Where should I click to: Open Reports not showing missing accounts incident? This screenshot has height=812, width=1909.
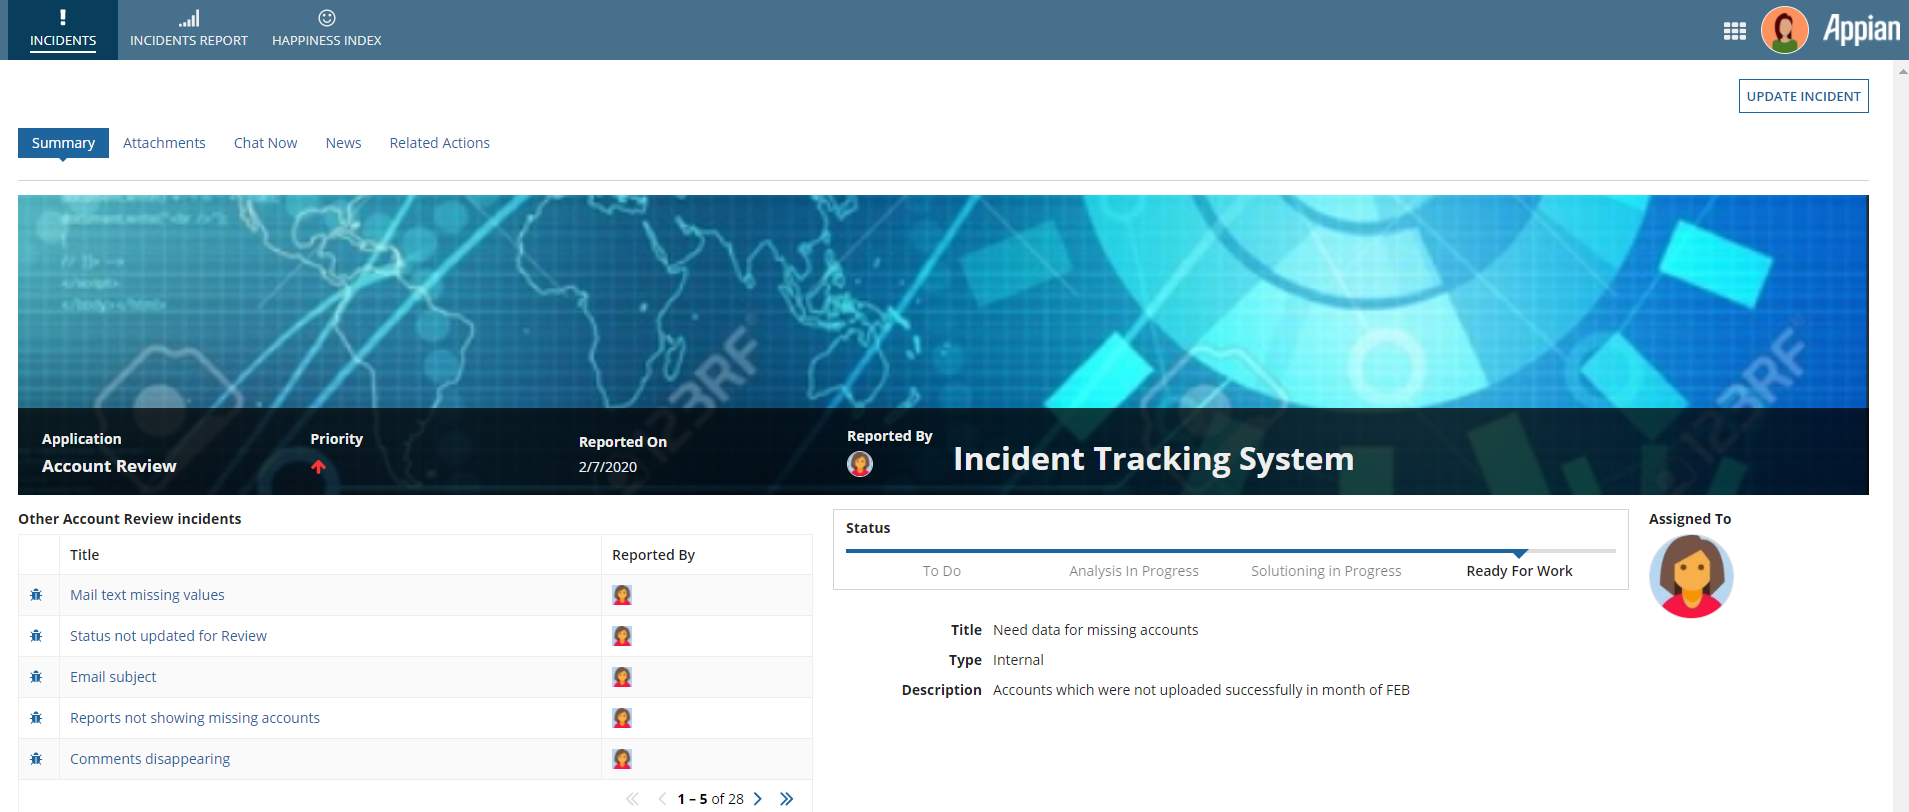[x=195, y=718]
